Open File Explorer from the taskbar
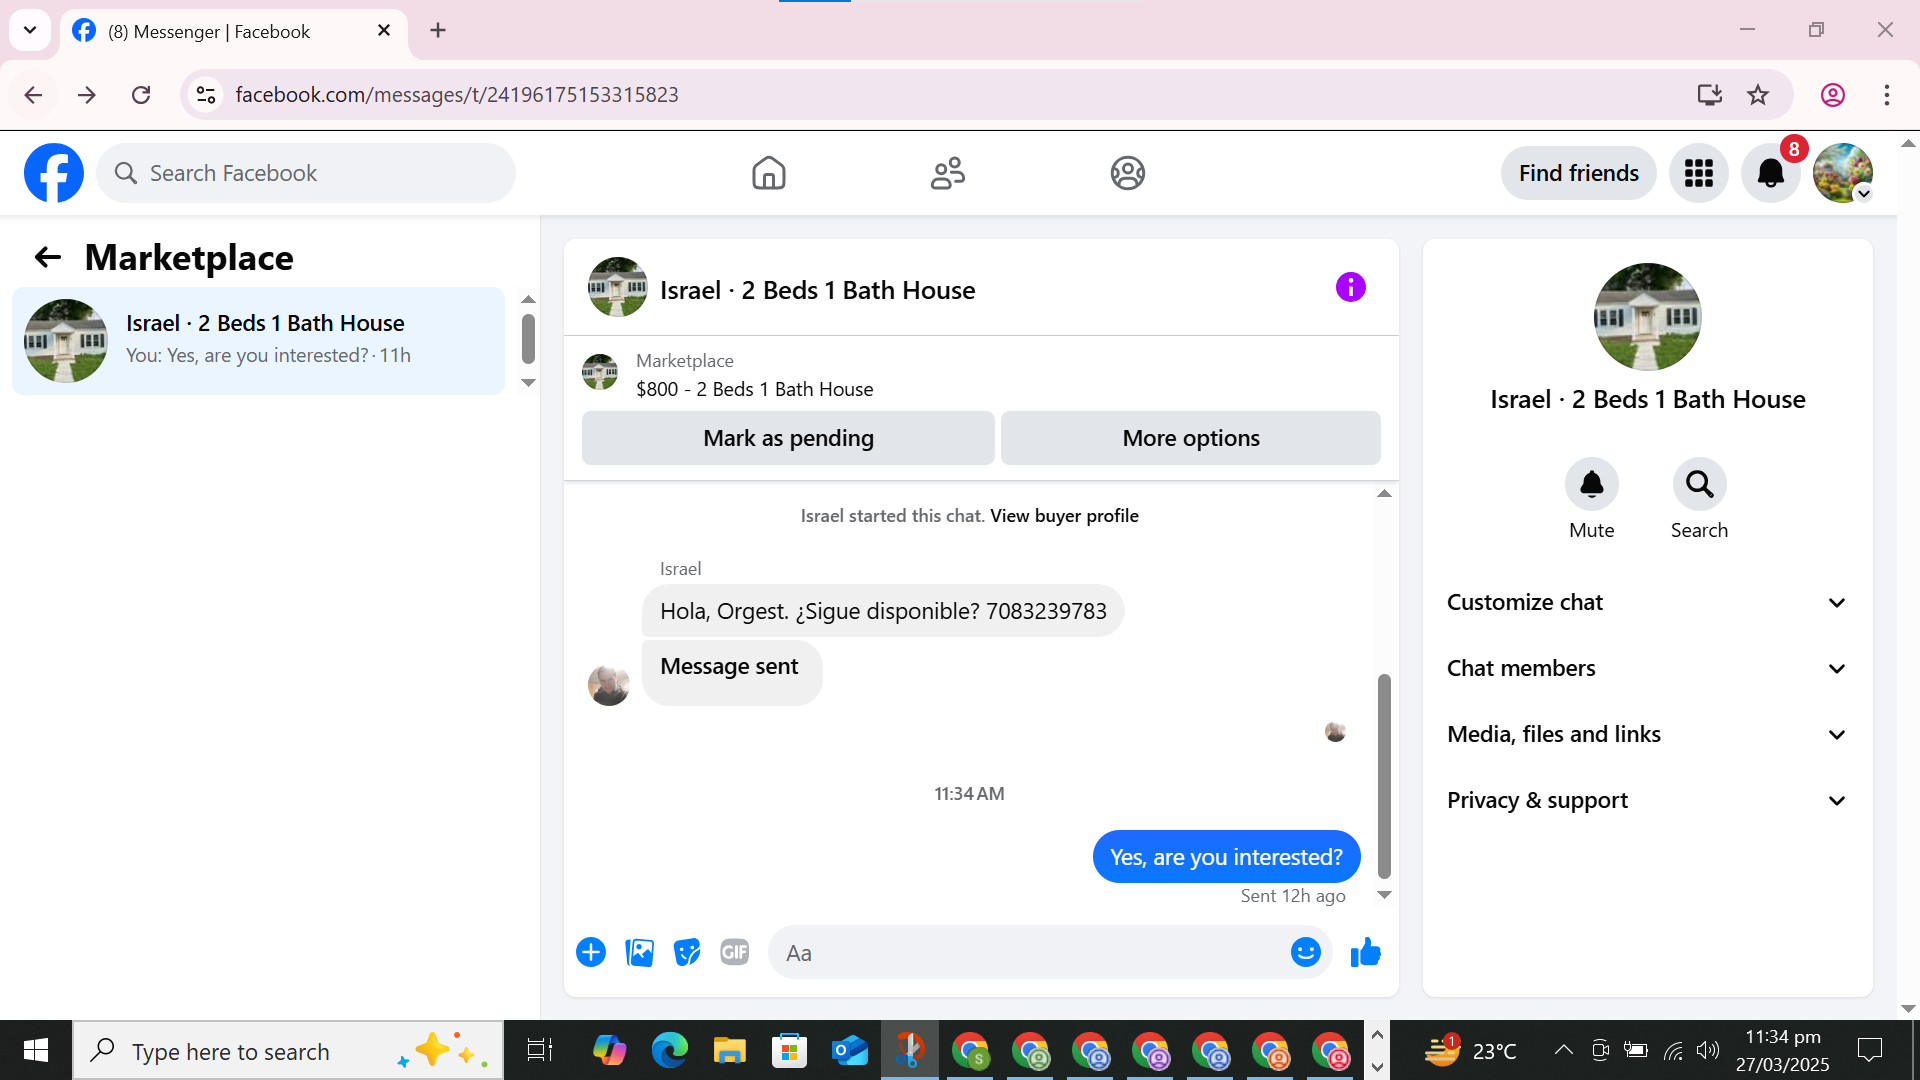 [729, 1051]
